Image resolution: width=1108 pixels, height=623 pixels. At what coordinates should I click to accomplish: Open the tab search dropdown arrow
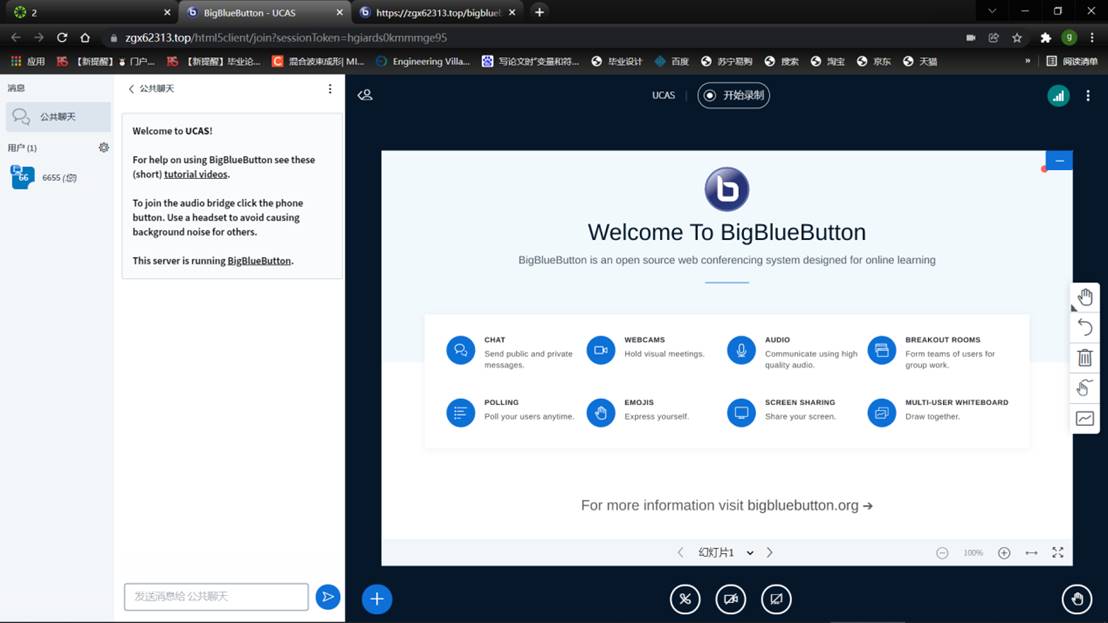tap(992, 11)
